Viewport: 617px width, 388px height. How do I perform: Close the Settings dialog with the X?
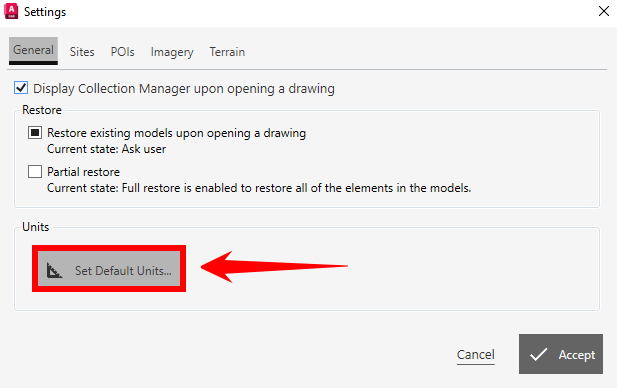click(604, 11)
